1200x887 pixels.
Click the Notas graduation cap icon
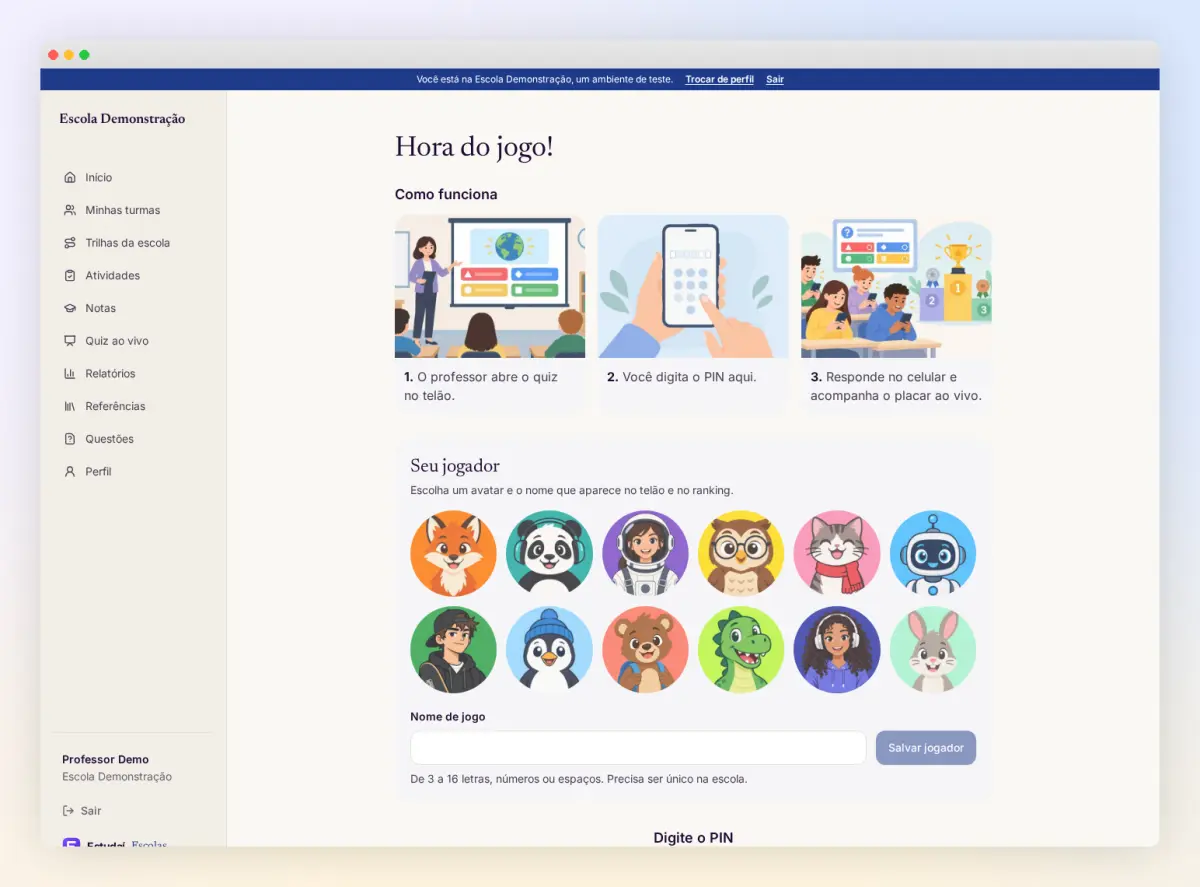click(70, 308)
